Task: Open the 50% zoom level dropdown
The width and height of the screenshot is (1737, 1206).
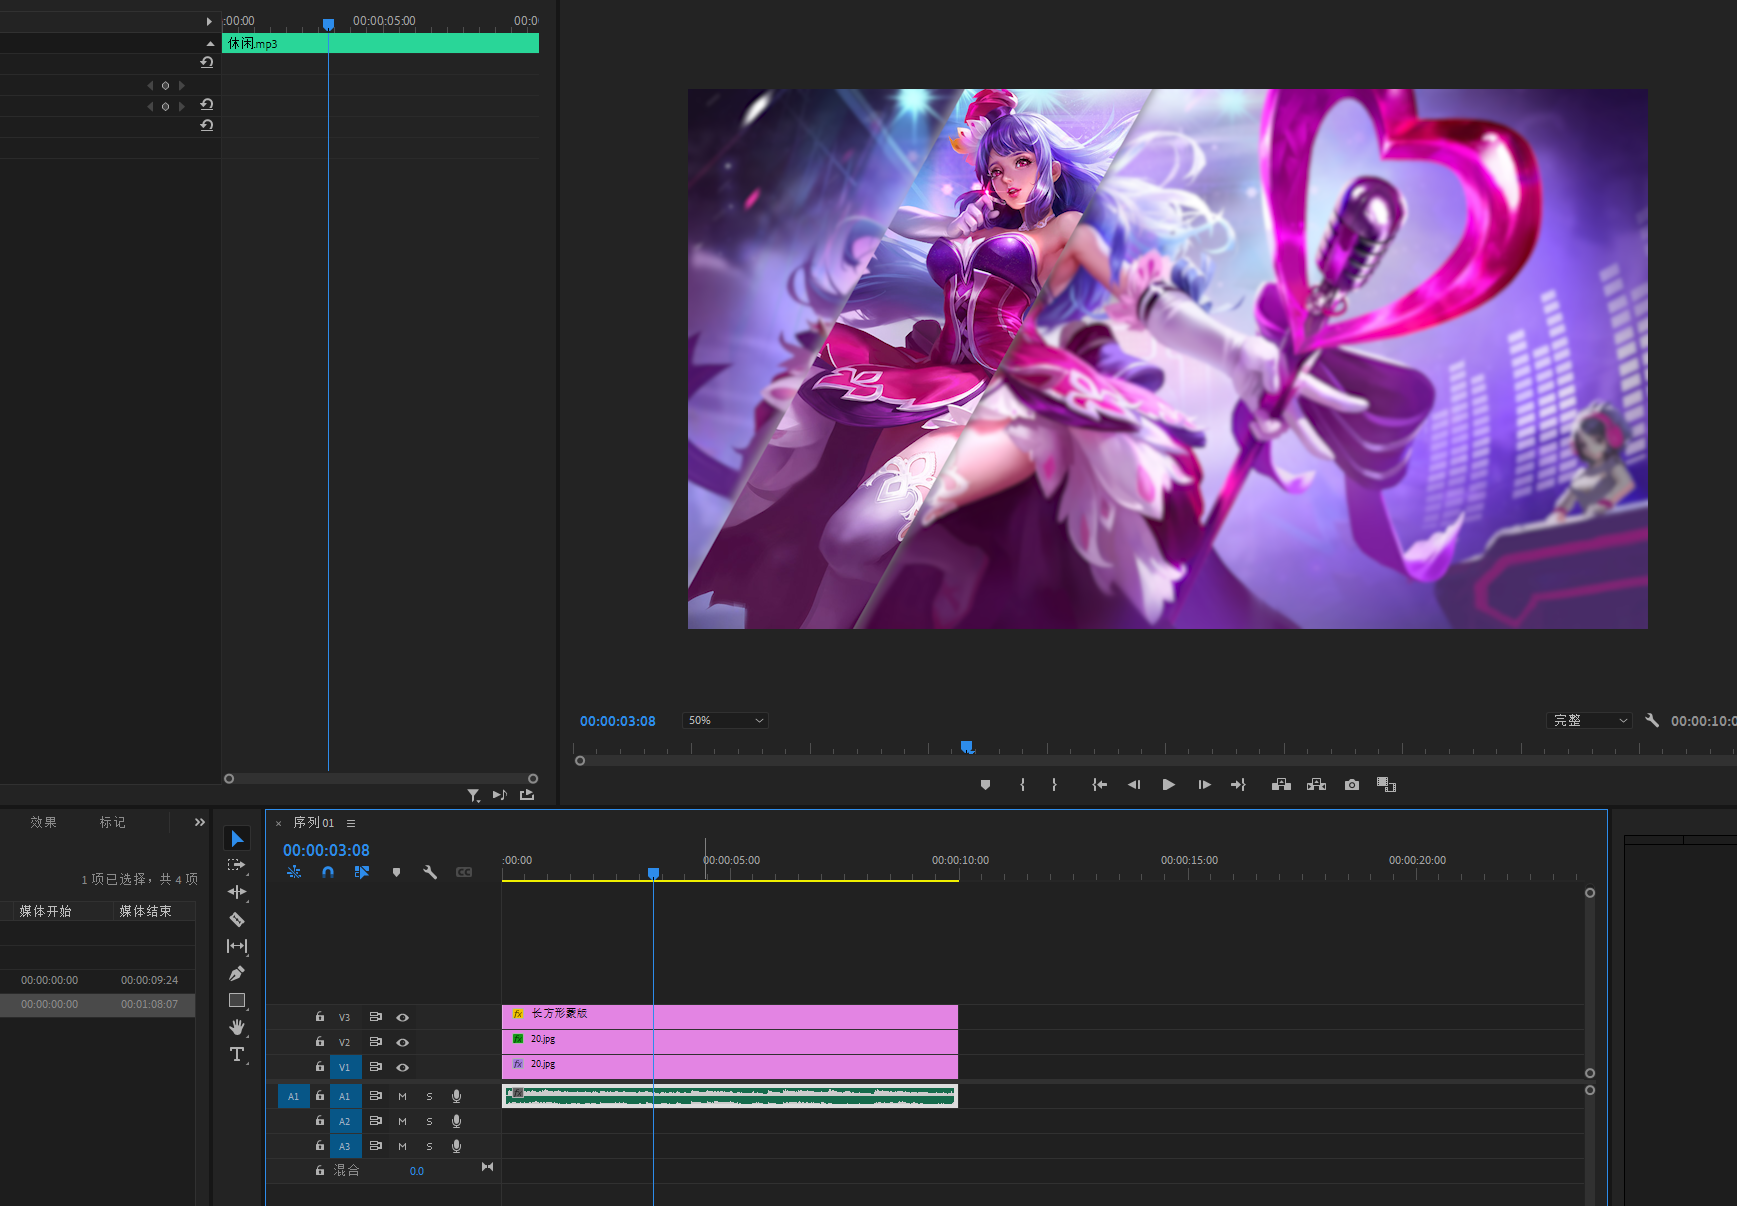Action: (725, 721)
